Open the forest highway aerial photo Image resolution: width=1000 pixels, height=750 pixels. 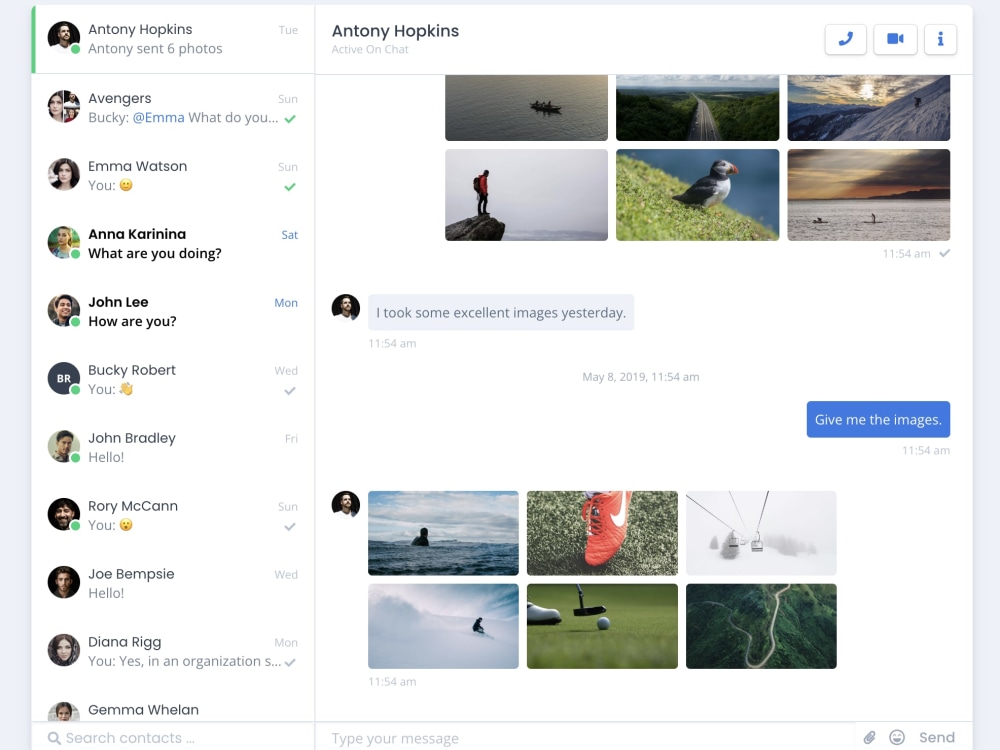697,108
